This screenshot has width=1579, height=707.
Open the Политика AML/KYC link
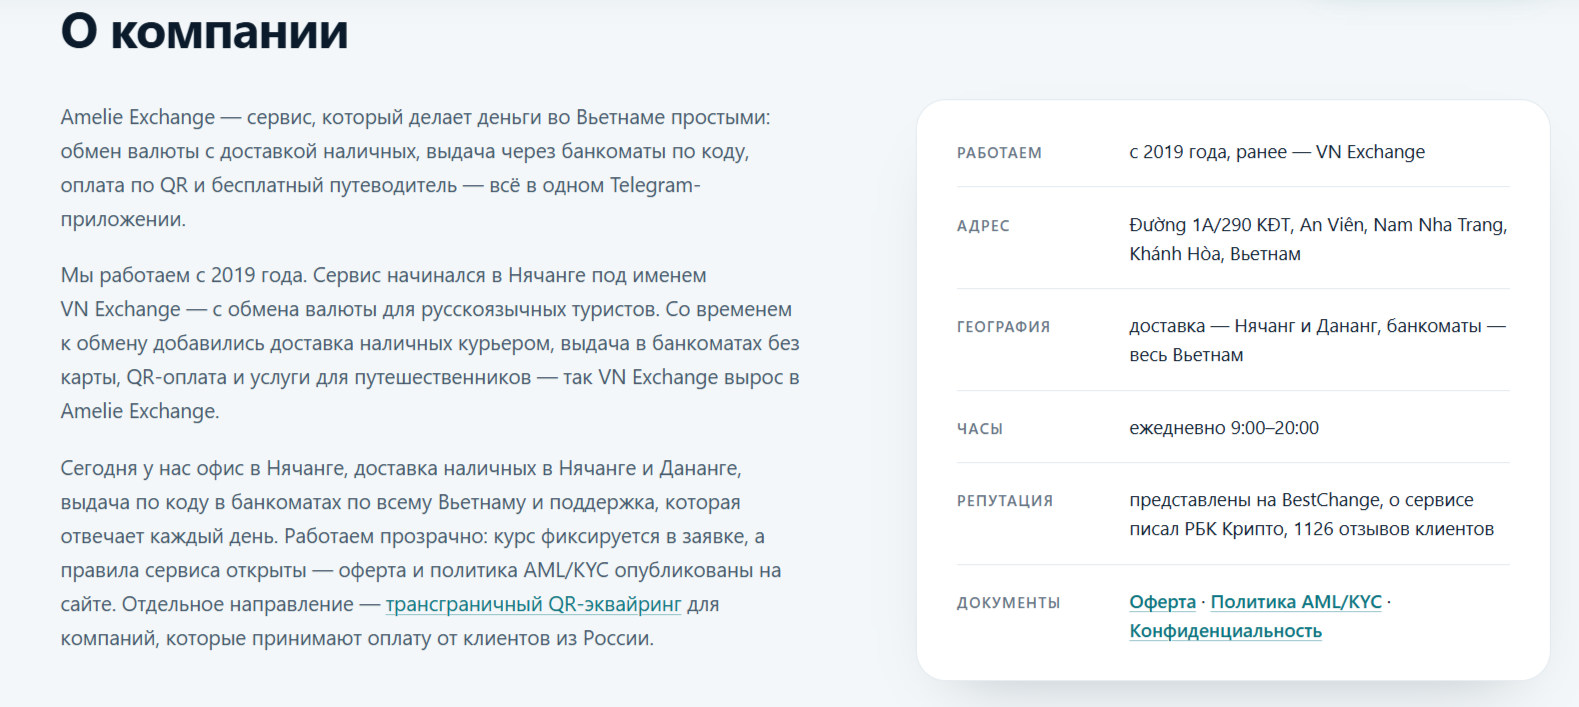[1296, 602]
